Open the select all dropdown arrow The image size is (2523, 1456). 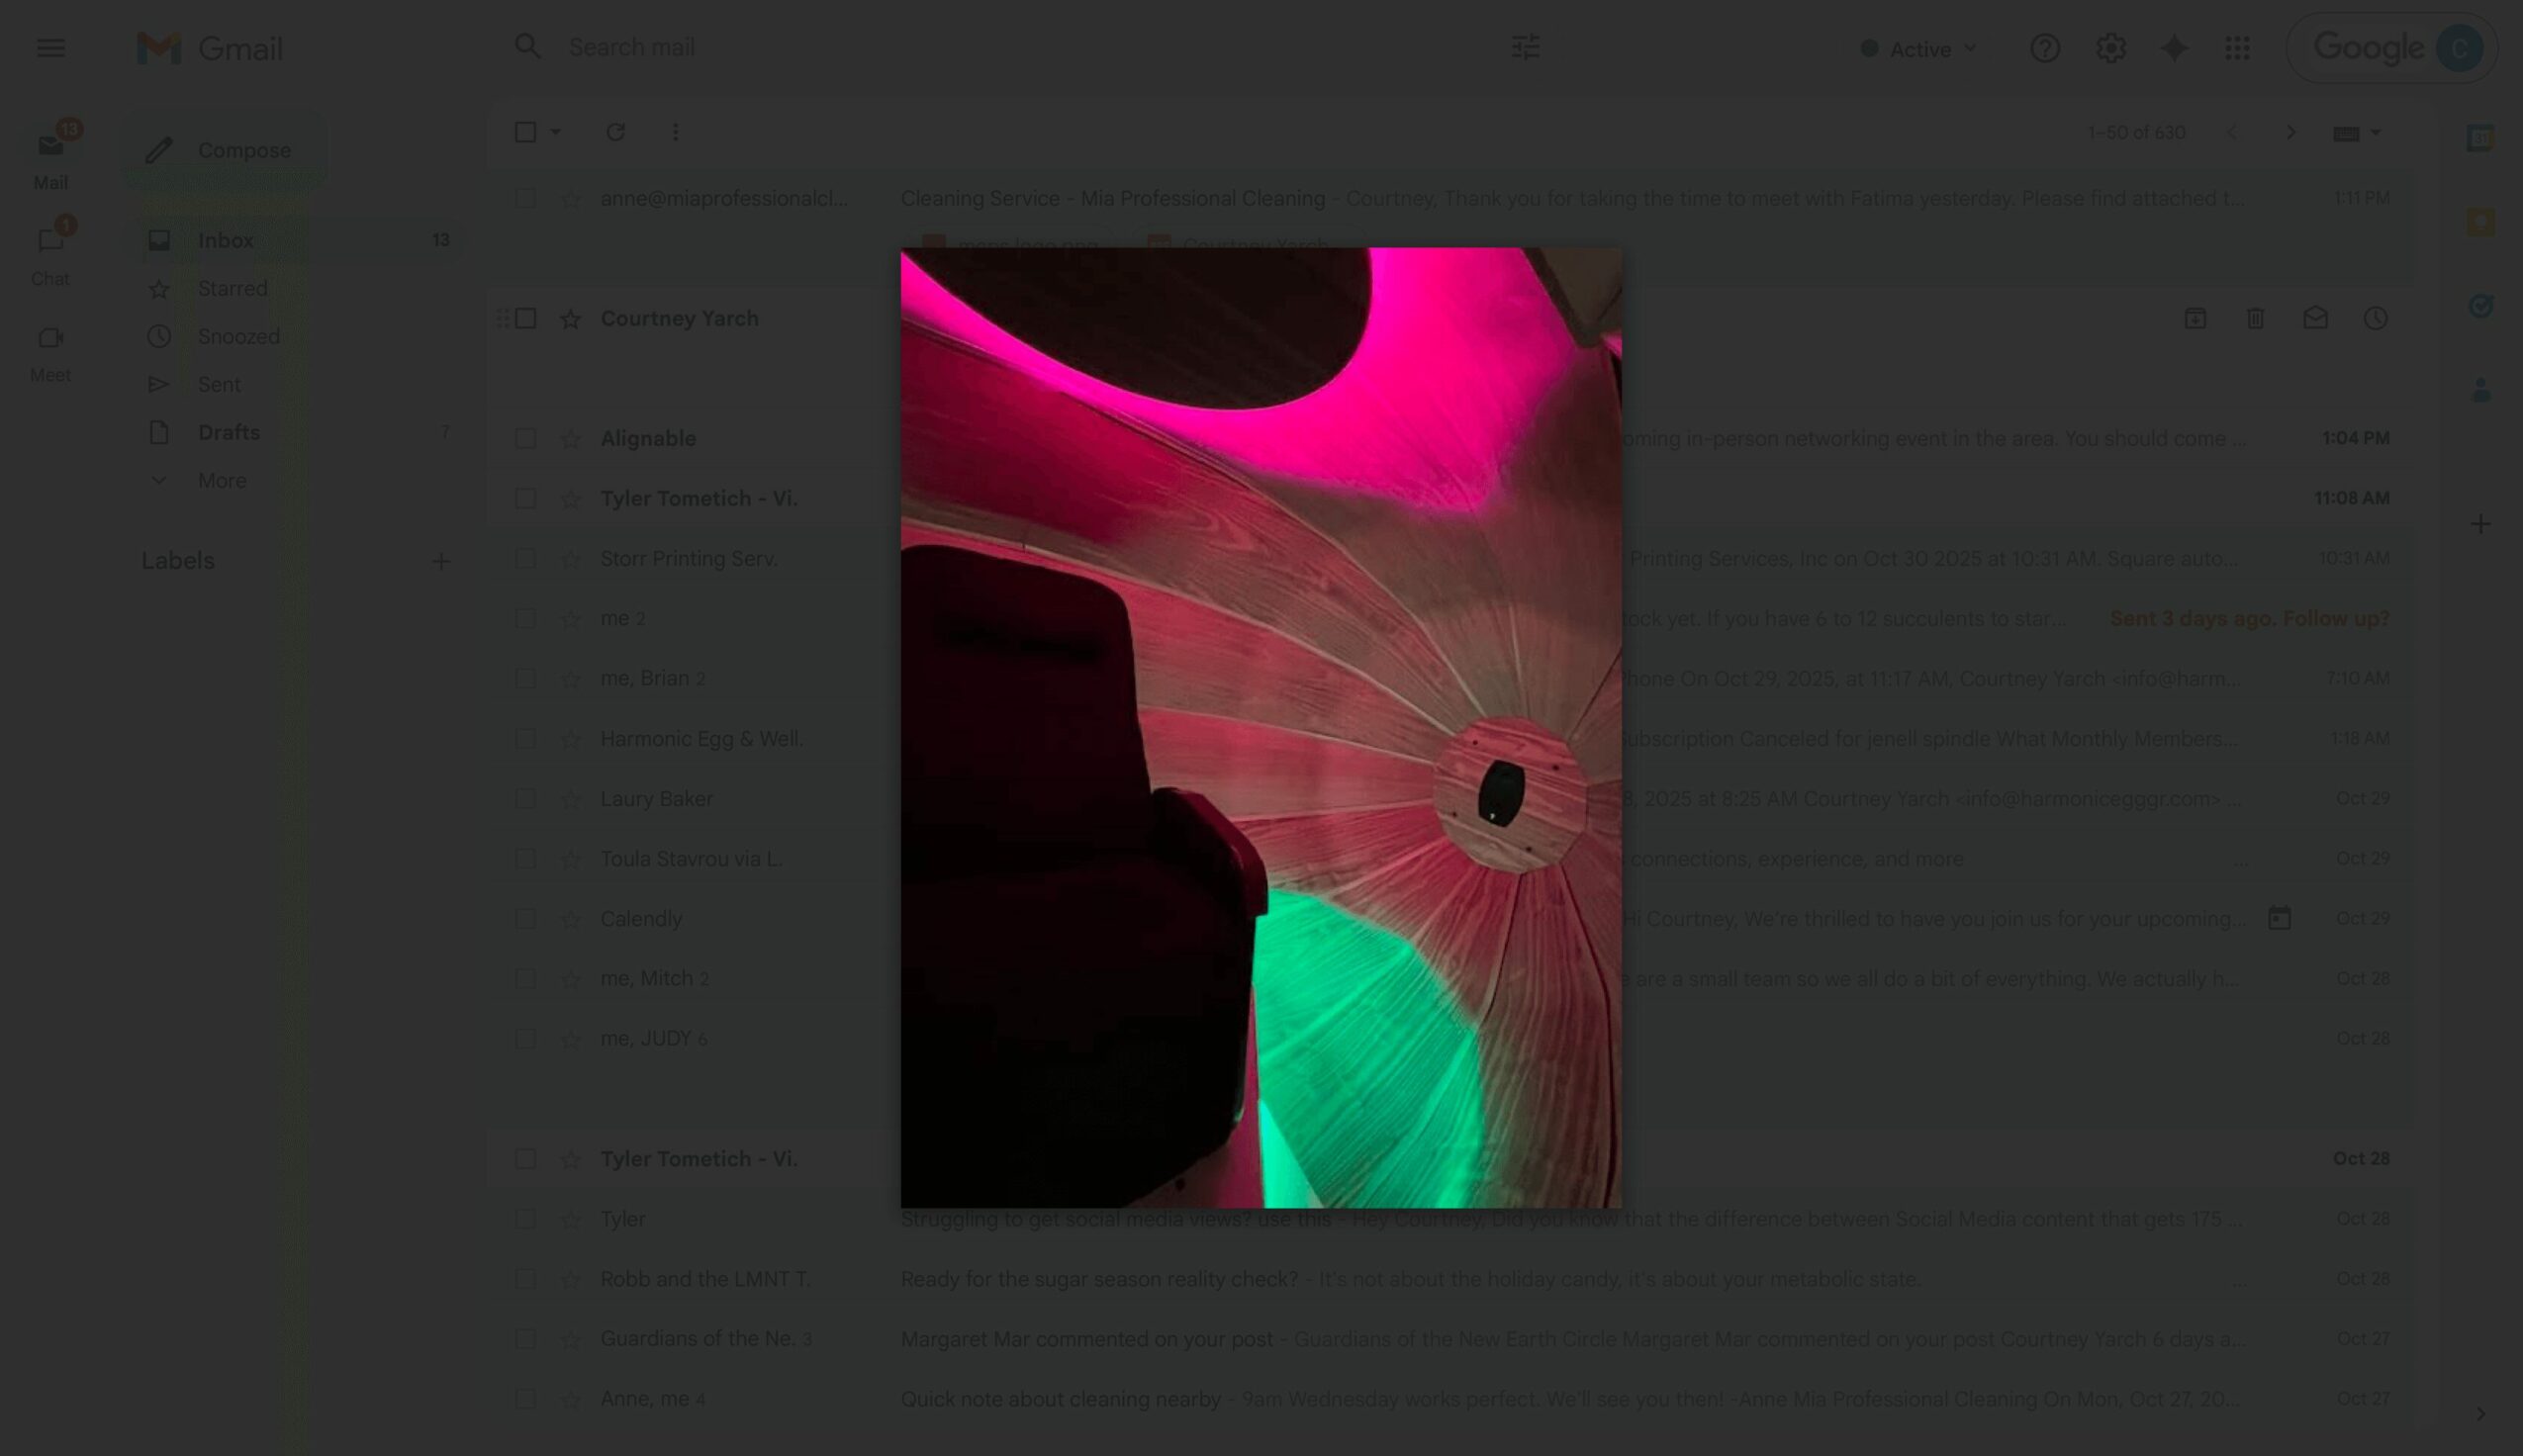pyautogui.click(x=556, y=132)
